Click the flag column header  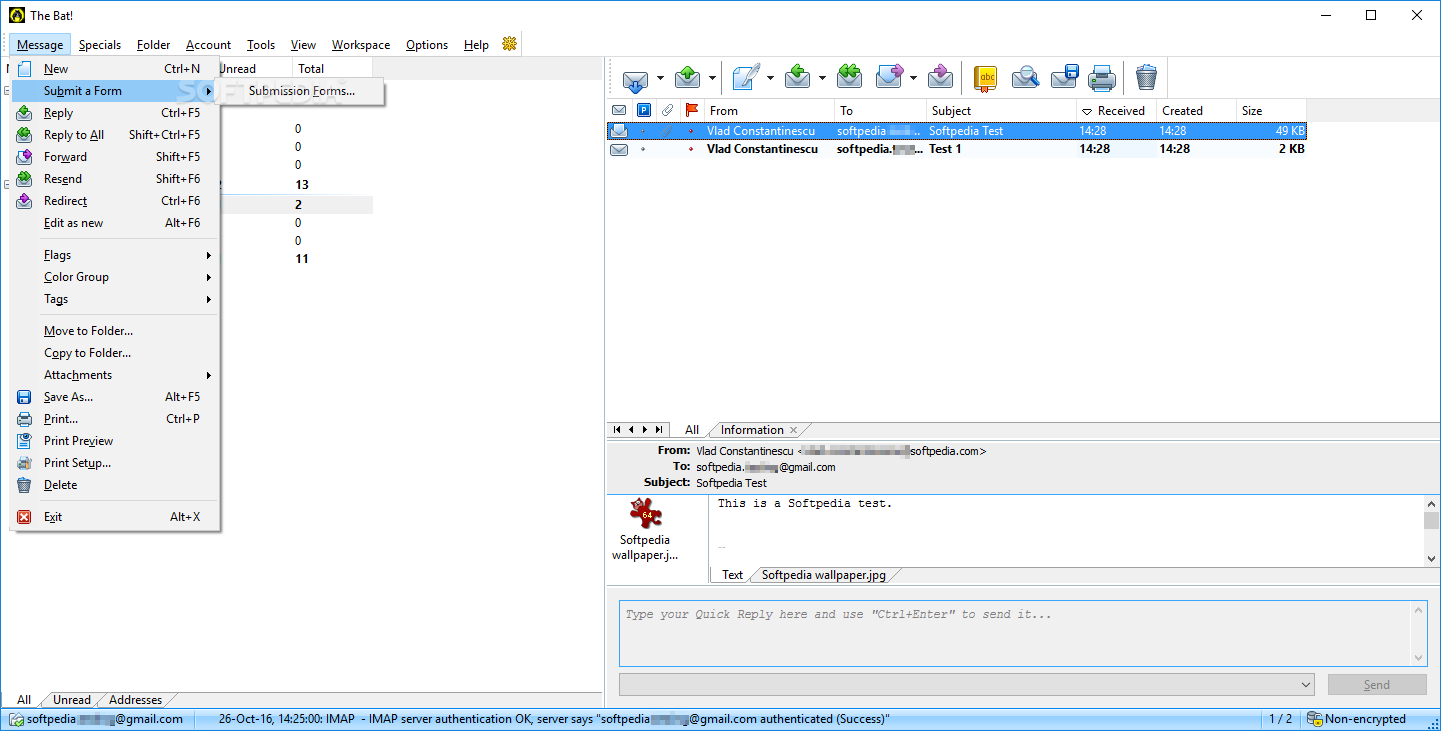tap(690, 110)
